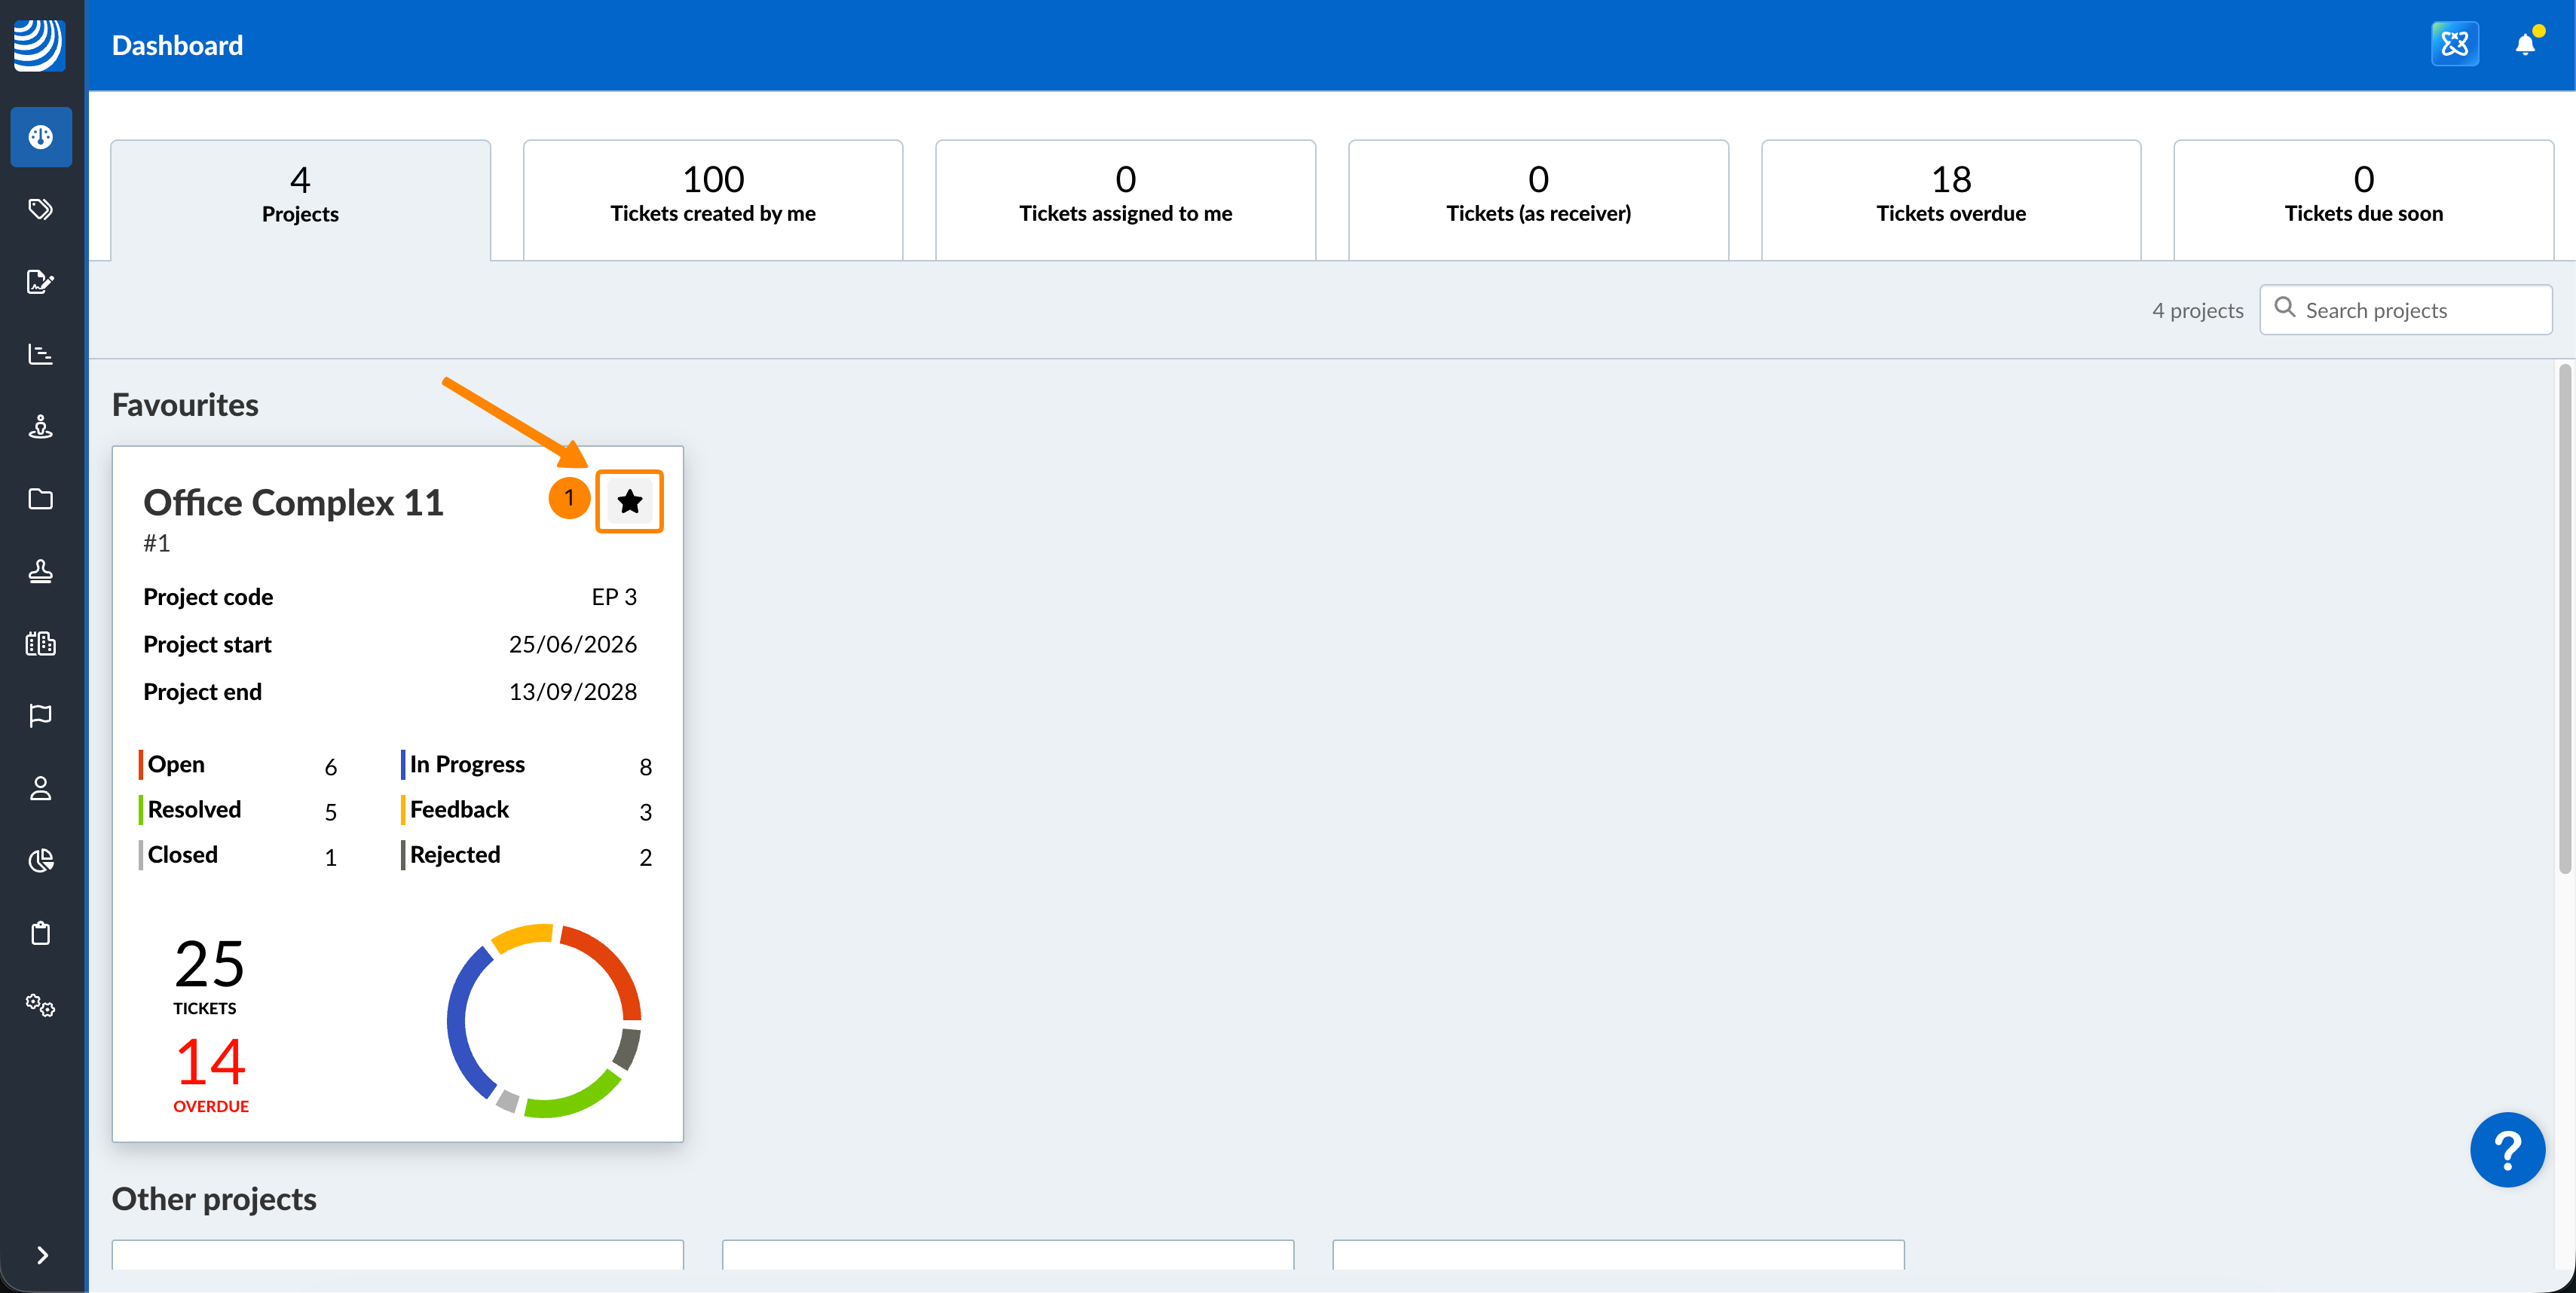This screenshot has height=1293, width=2576.
Task: Click the vertical scrollbar on the right
Action: (2564, 620)
